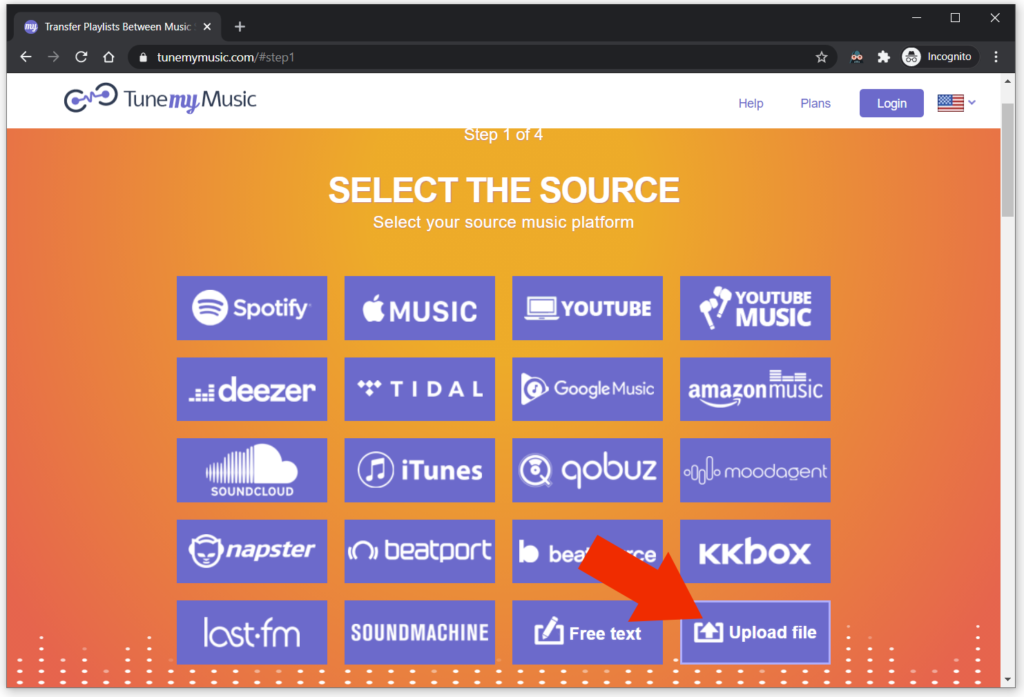Viewport: 1024px width, 697px height.
Task: Close the Transfer Playlists tab
Action: 207,27
